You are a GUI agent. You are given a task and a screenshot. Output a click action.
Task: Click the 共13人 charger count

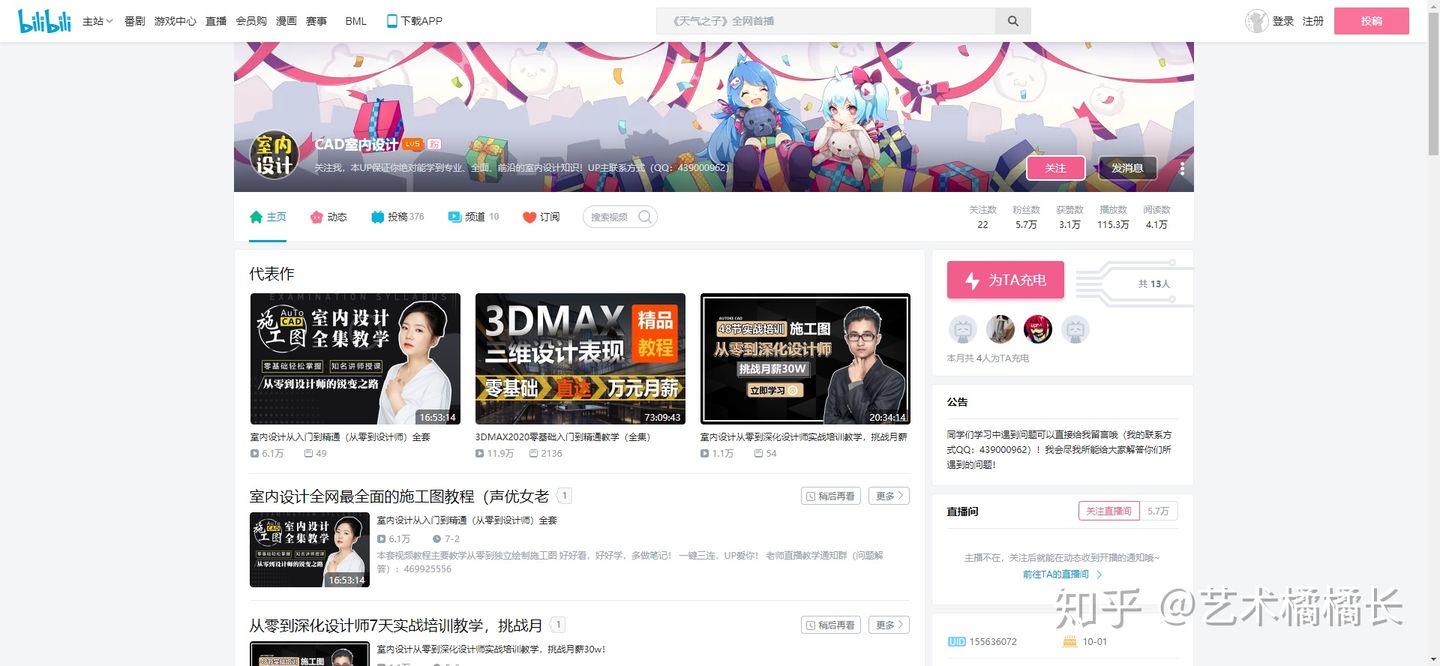click(1153, 284)
